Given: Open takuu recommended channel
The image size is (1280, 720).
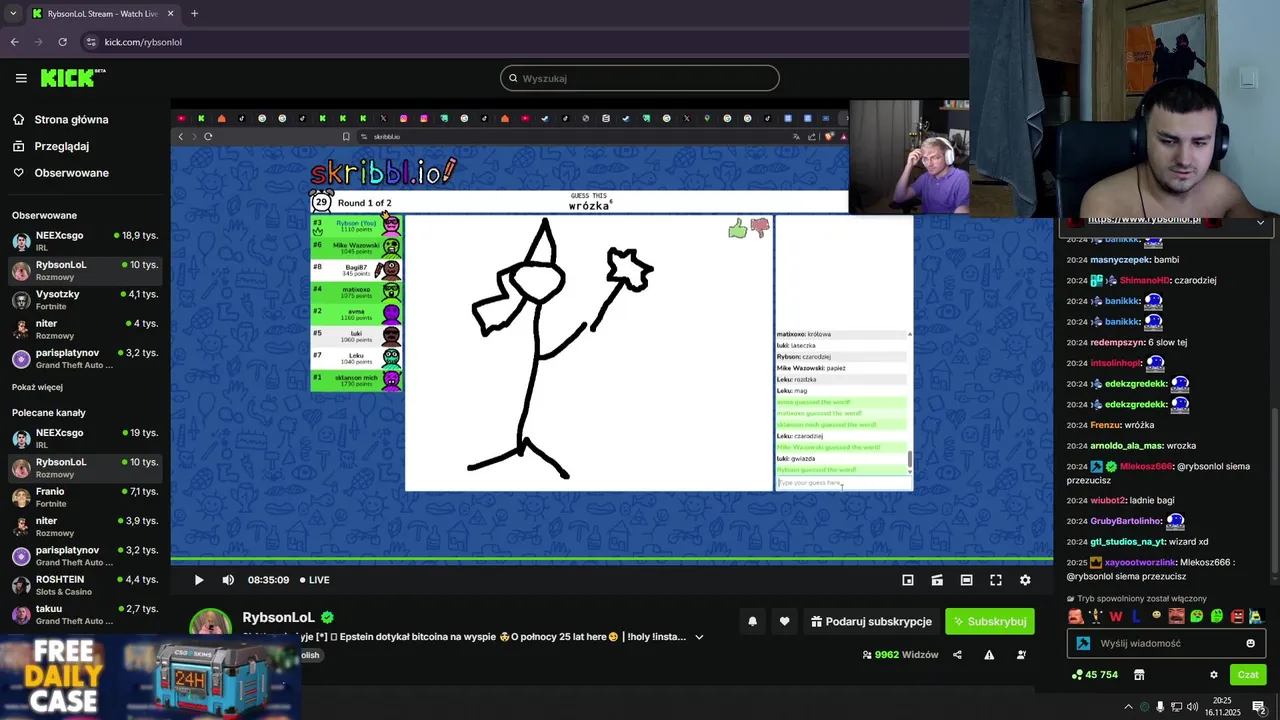Looking at the screenshot, I should [85, 614].
